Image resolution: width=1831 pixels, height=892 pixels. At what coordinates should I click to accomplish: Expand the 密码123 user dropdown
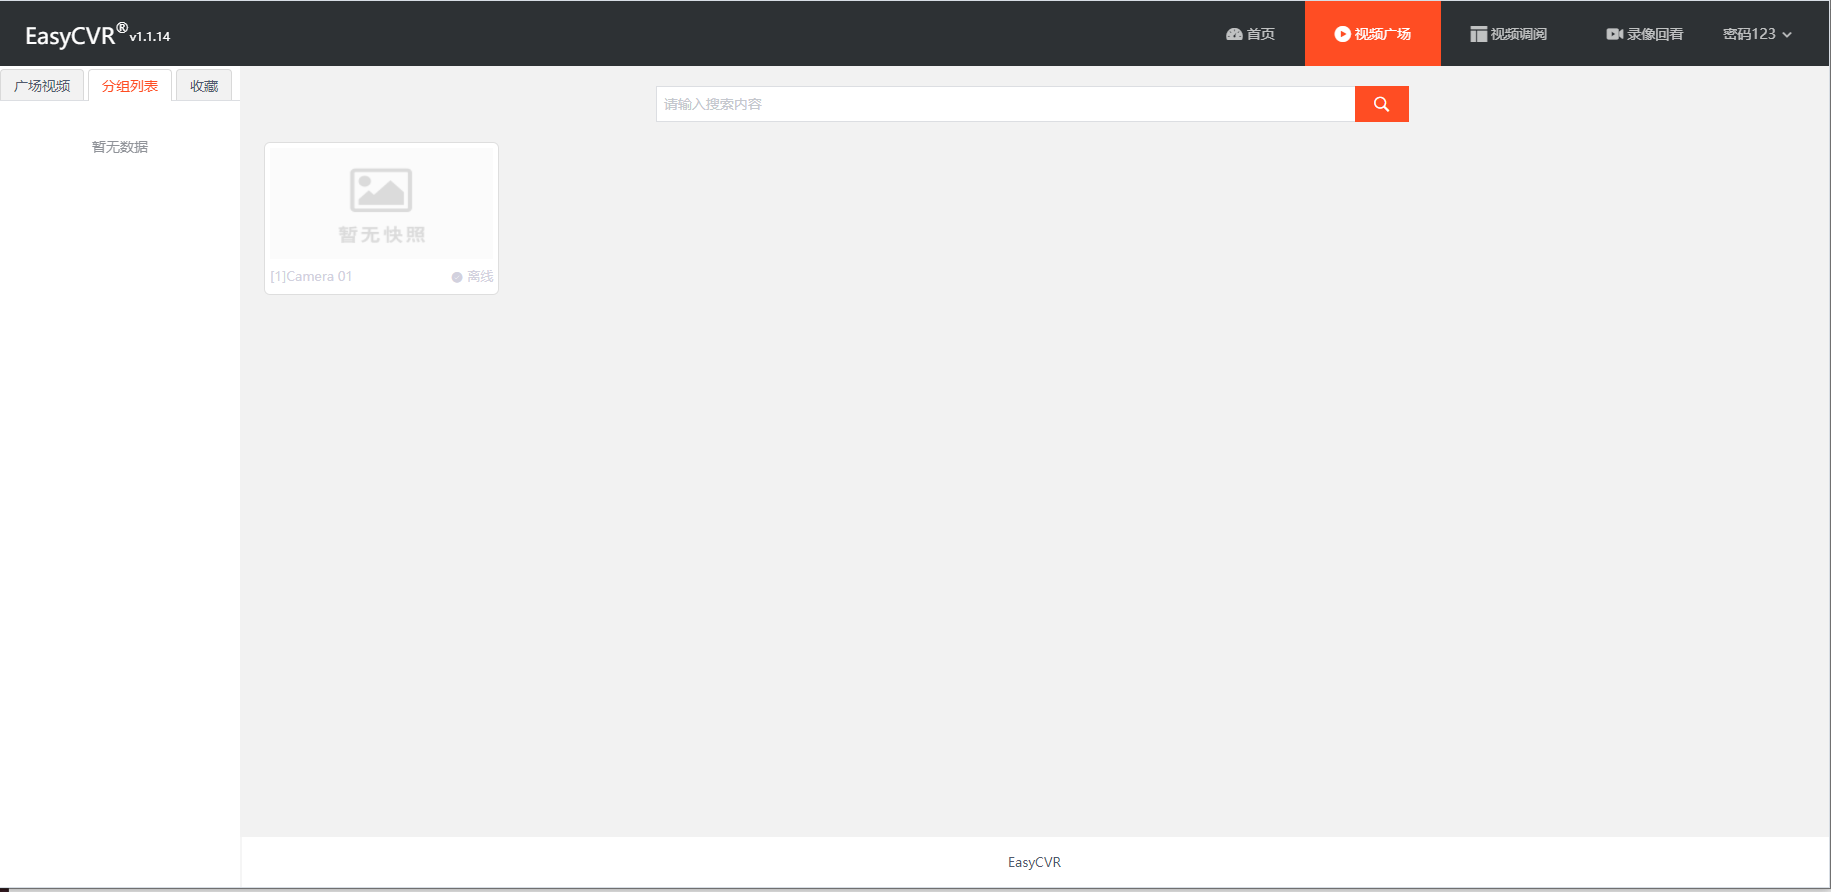click(x=1757, y=34)
